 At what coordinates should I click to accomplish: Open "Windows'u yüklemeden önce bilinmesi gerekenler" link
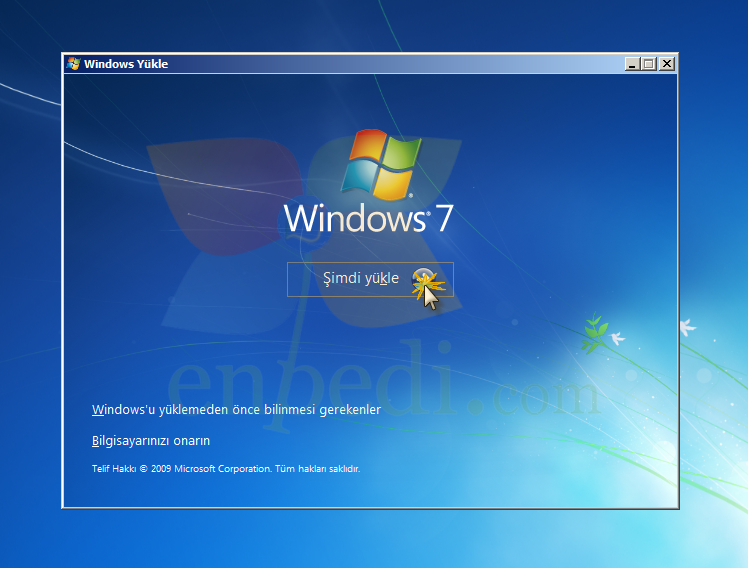click(236, 410)
